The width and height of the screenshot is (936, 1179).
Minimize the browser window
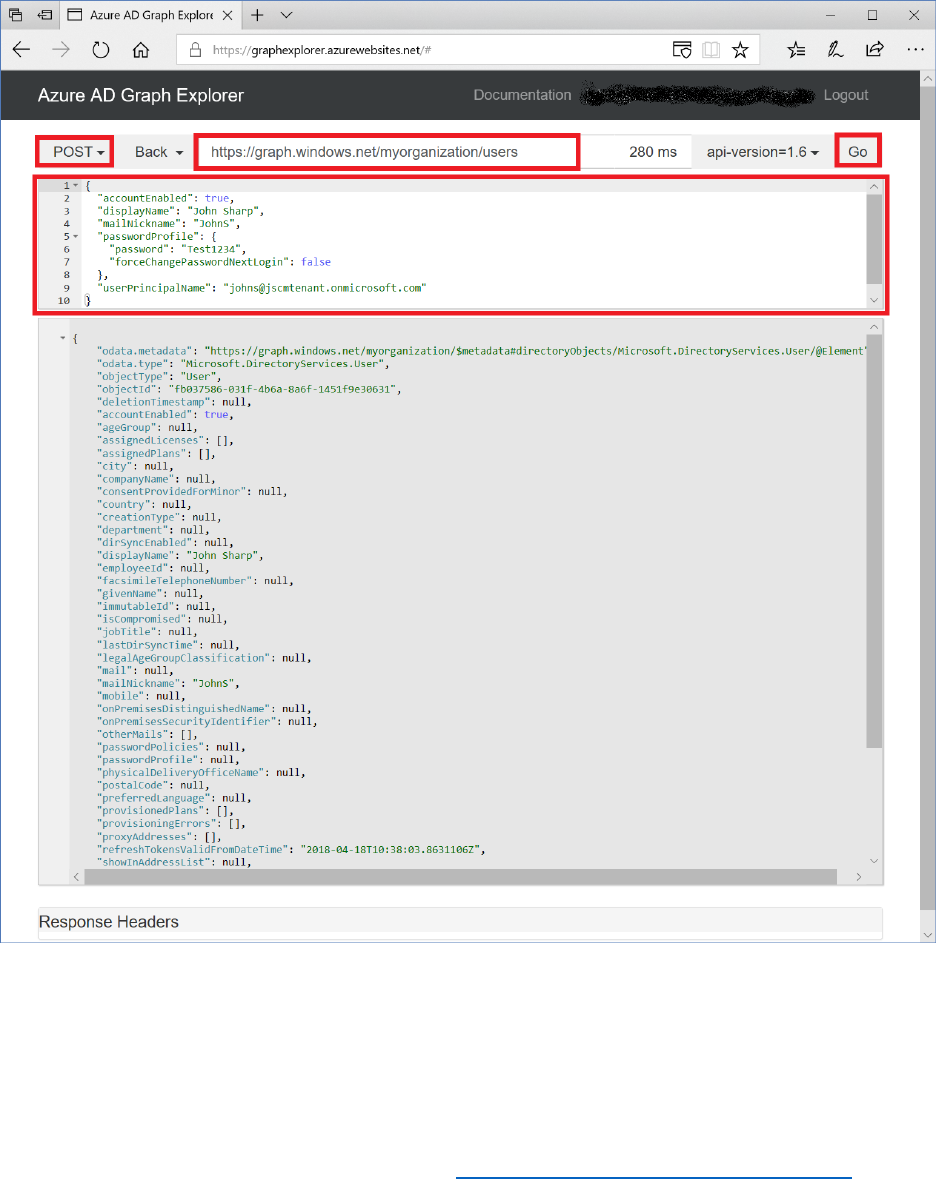tap(830, 15)
